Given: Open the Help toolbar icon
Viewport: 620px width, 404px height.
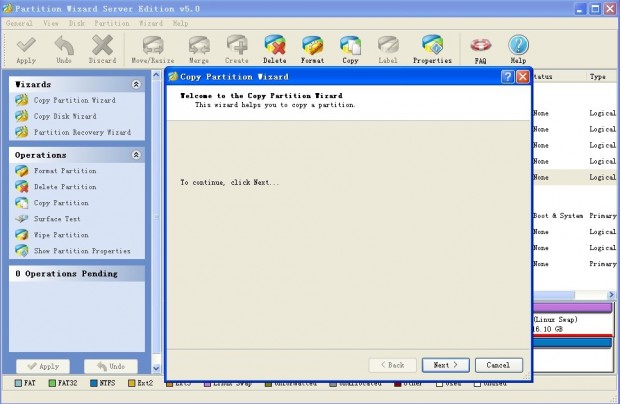Looking at the screenshot, I should point(518,49).
